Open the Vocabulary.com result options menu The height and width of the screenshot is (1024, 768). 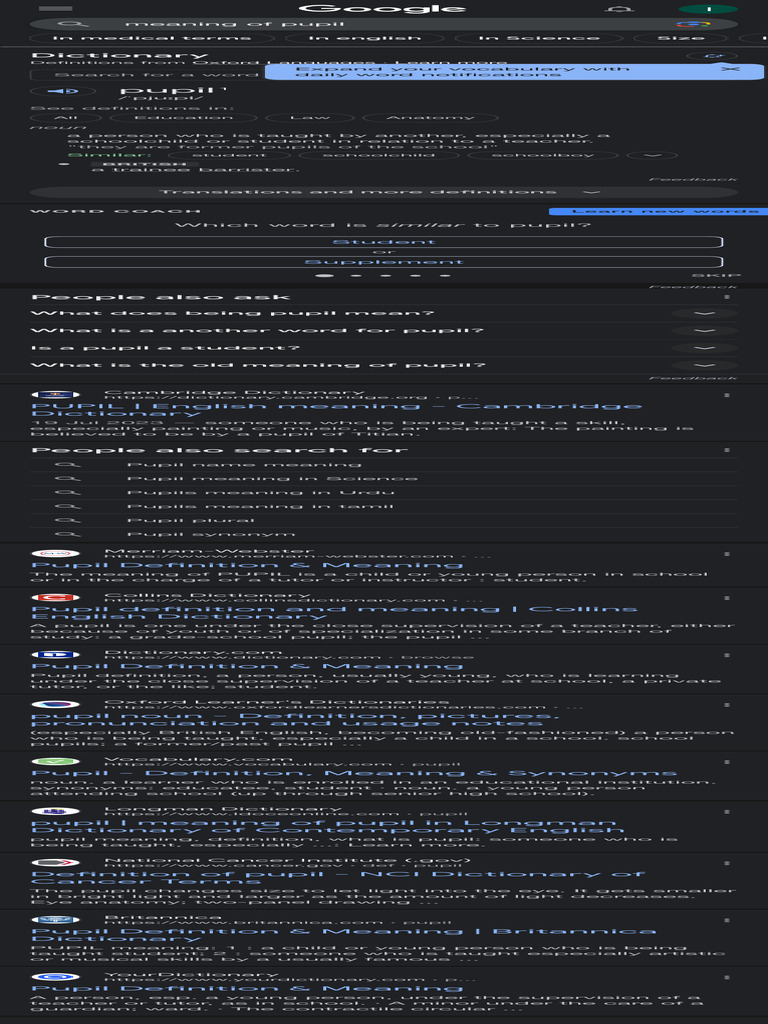(727, 761)
